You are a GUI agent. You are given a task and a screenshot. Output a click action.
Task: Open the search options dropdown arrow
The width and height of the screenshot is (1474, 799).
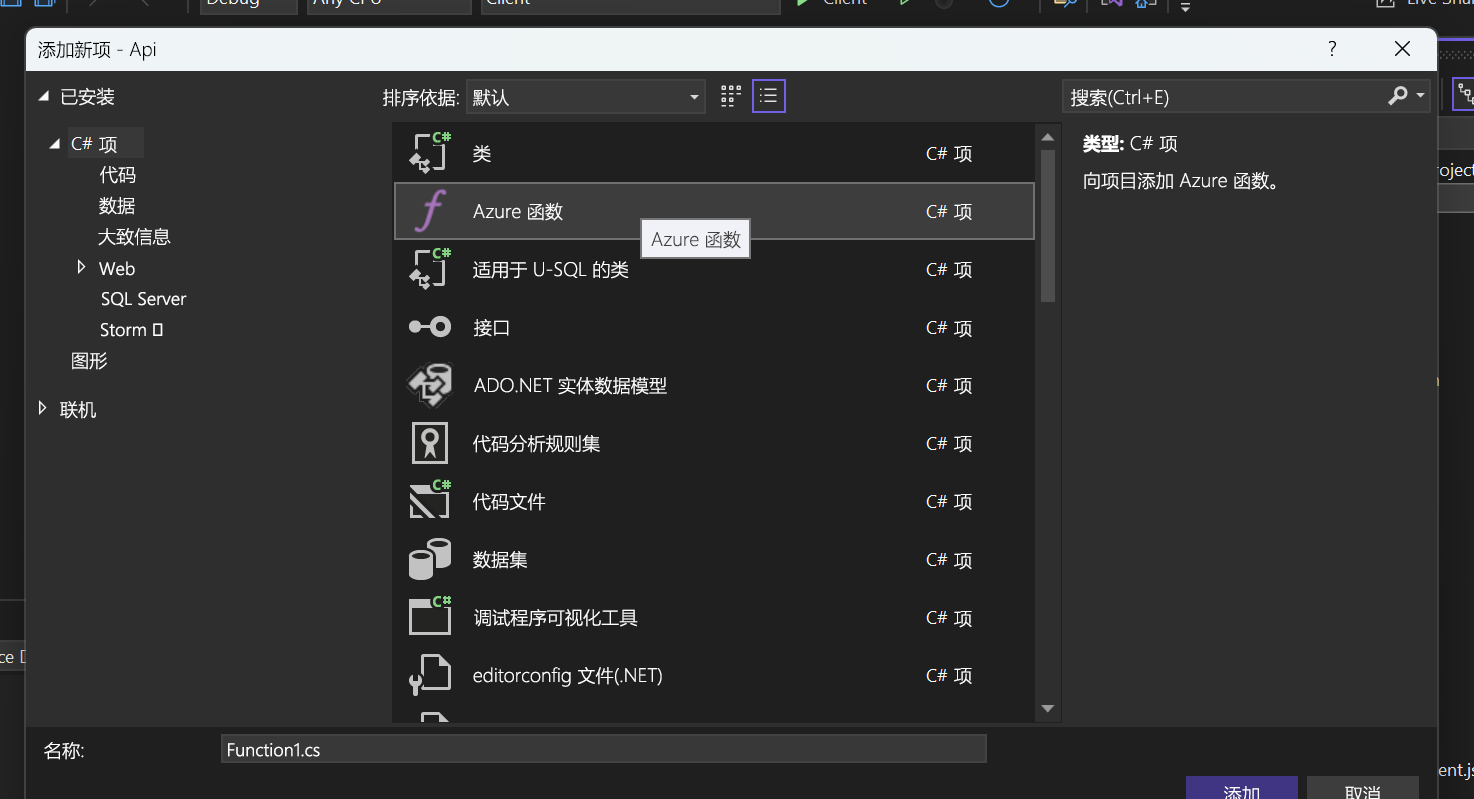[1420, 96]
